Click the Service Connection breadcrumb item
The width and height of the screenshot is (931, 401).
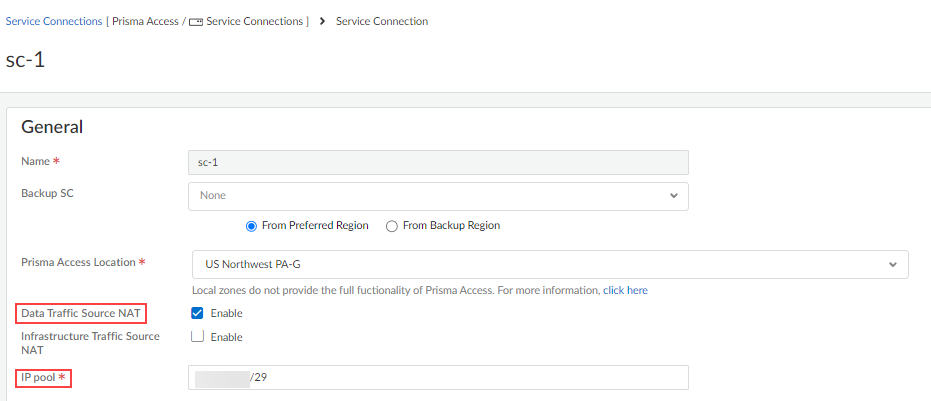382,21
